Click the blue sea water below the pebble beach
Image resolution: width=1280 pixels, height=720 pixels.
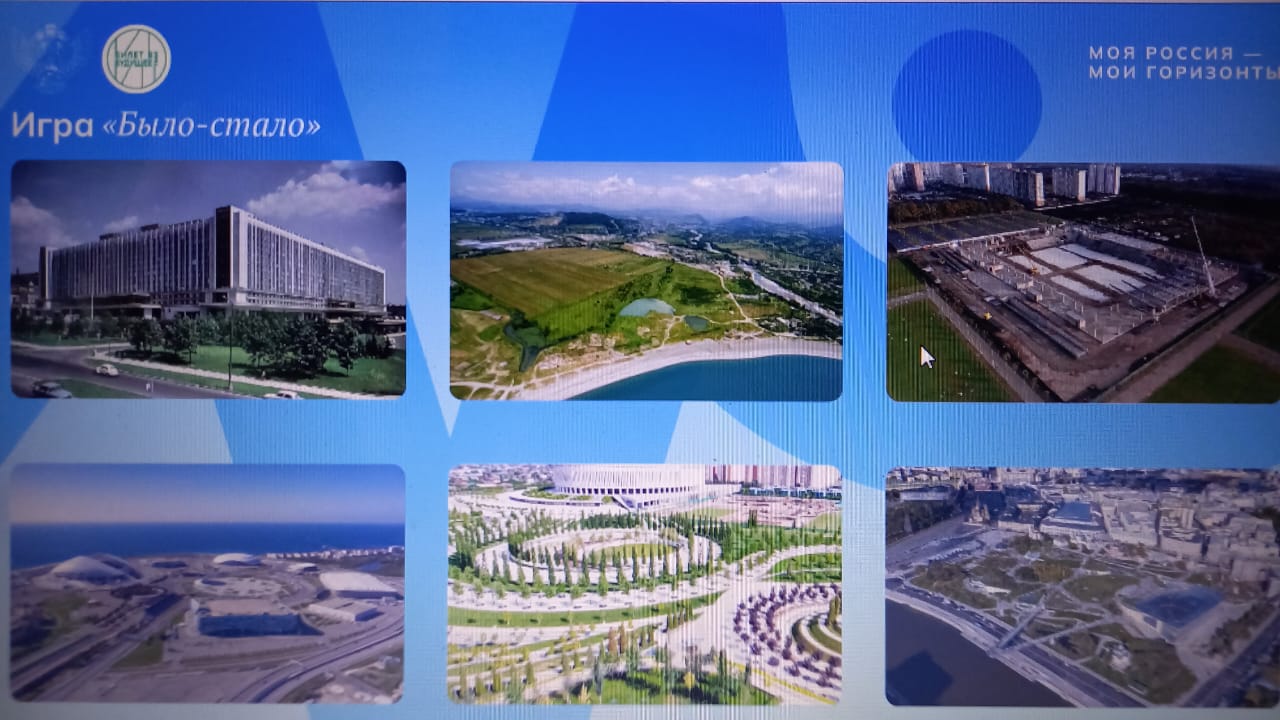click(720, 380)
